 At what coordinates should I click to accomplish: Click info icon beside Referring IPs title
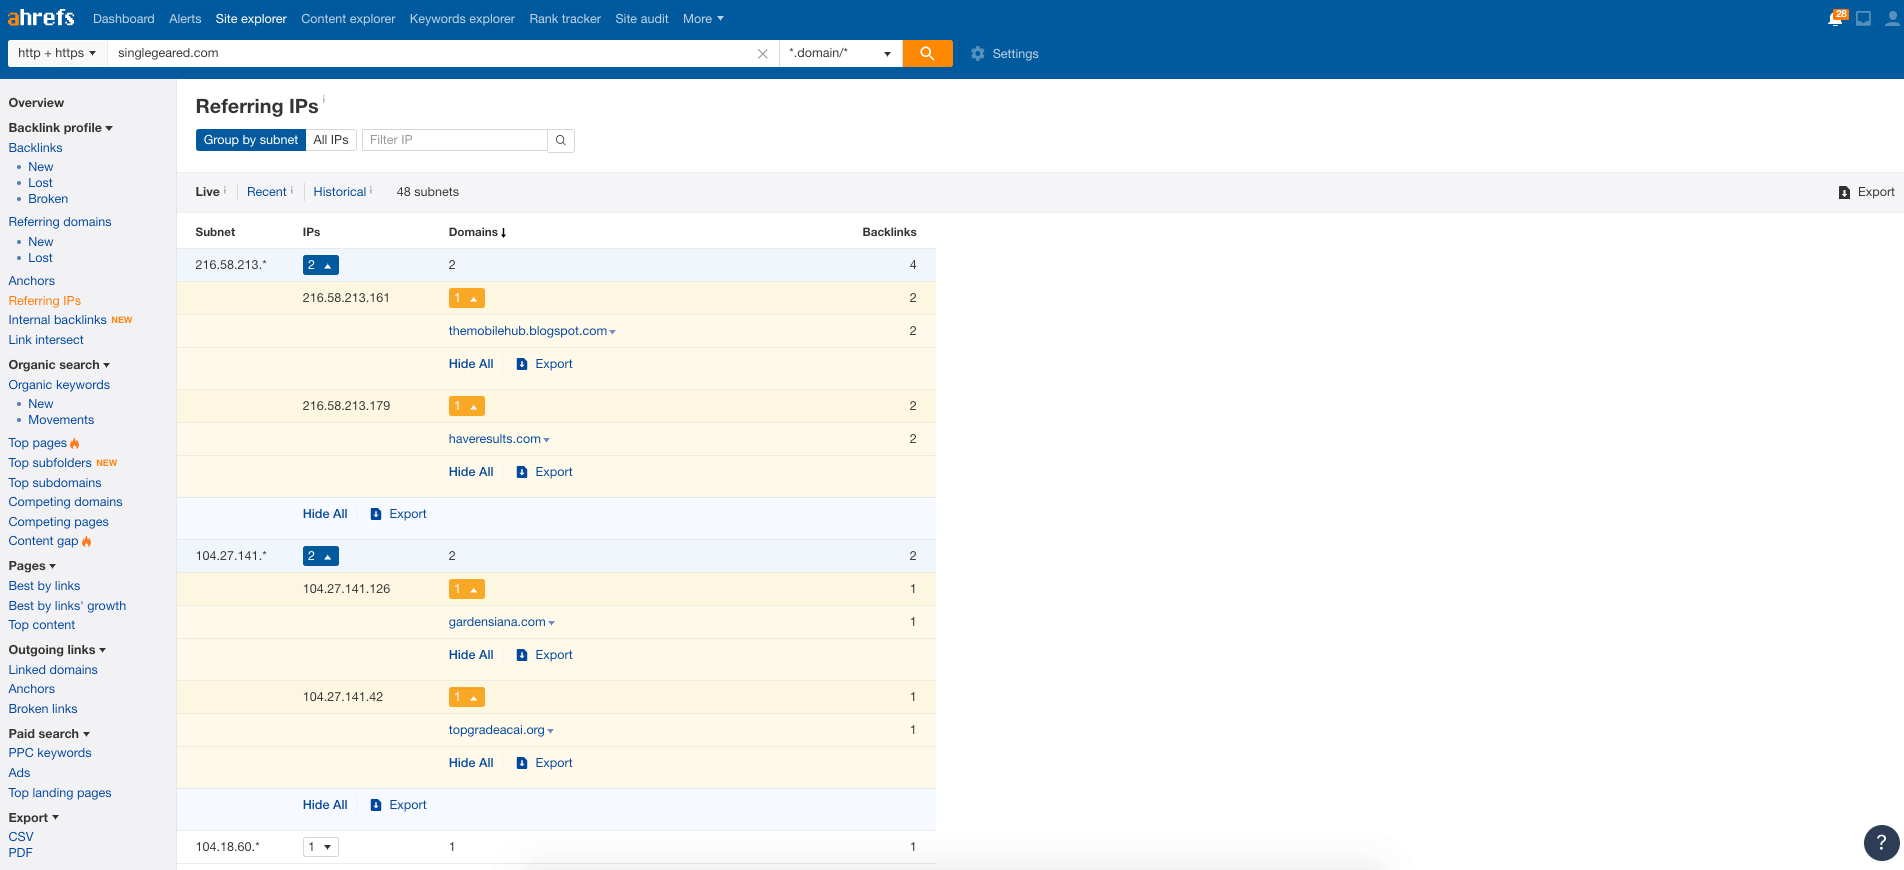coord(324,99)
